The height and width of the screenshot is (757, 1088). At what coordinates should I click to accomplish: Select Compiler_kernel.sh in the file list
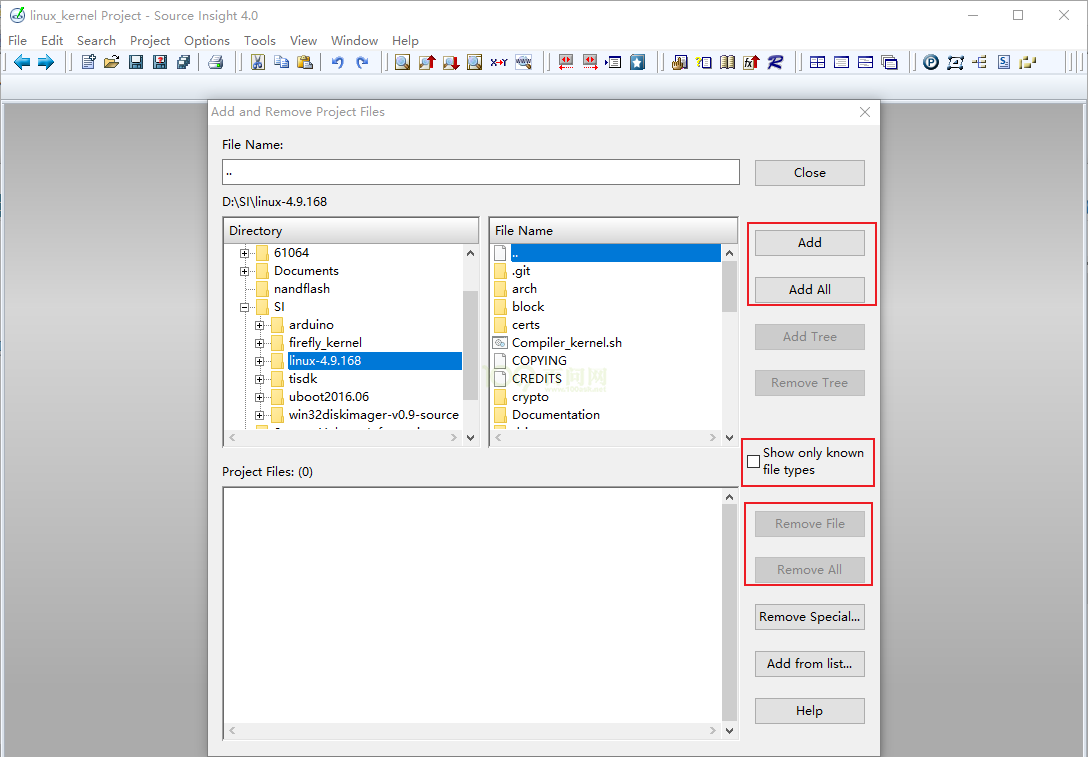567,343
